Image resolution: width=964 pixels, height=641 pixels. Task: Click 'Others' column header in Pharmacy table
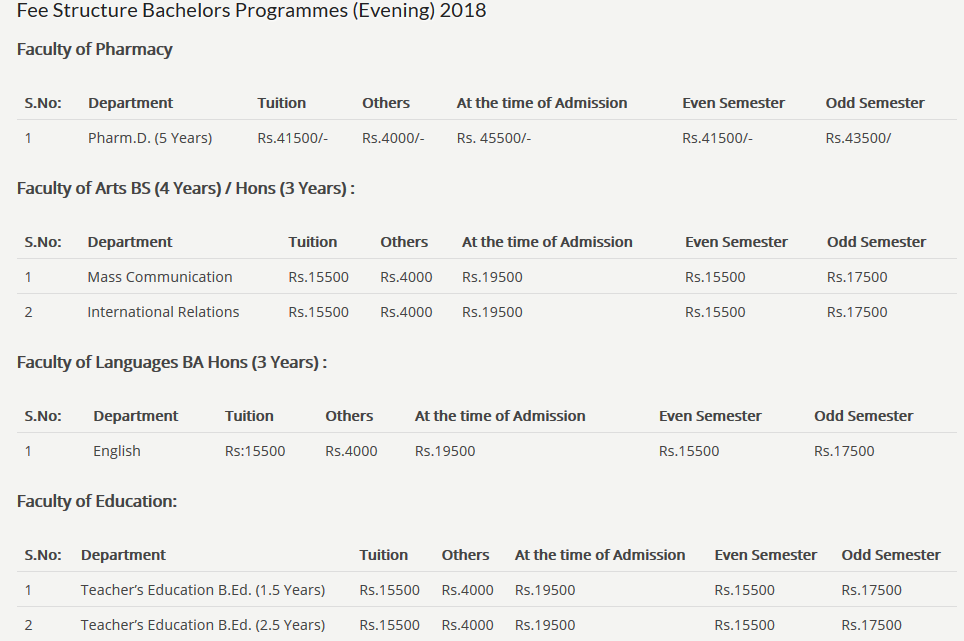coord(386,103)
